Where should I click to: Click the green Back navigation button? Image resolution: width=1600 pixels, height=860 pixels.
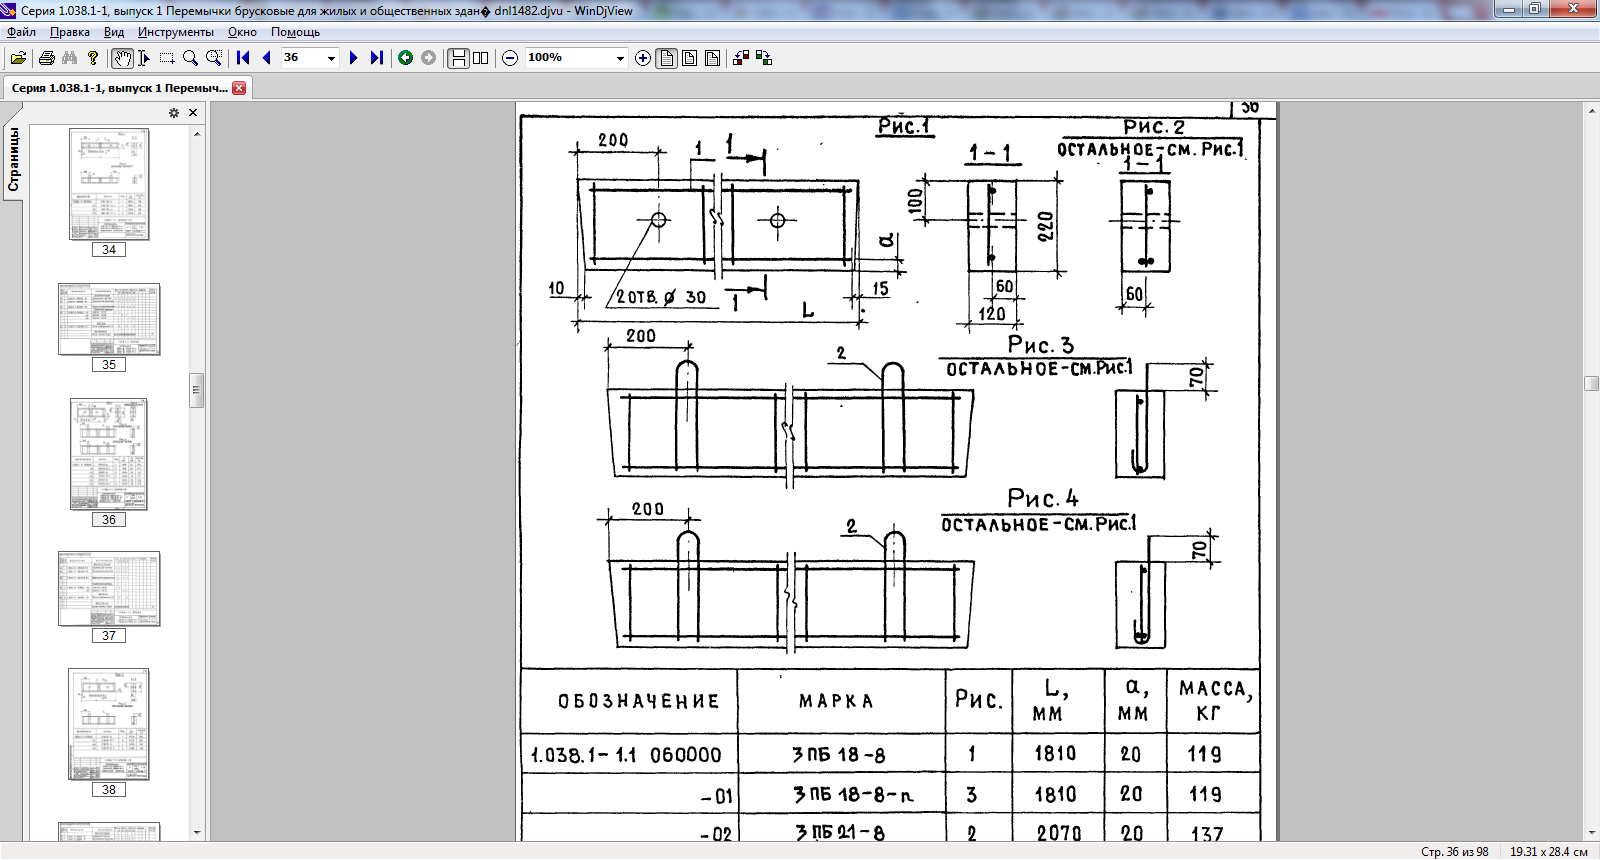point(405,58)
